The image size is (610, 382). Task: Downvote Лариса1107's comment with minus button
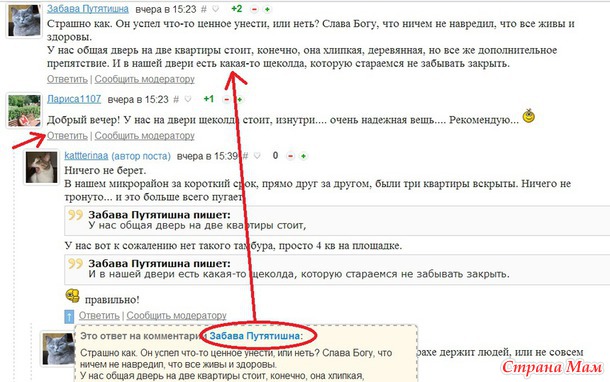(x=226, y=100)
